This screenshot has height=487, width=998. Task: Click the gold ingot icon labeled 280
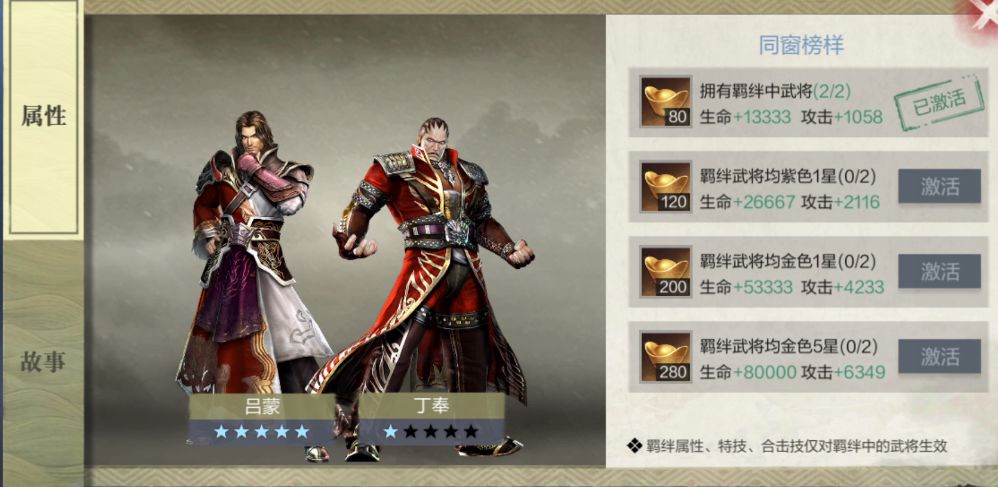[x=666, y=357]
